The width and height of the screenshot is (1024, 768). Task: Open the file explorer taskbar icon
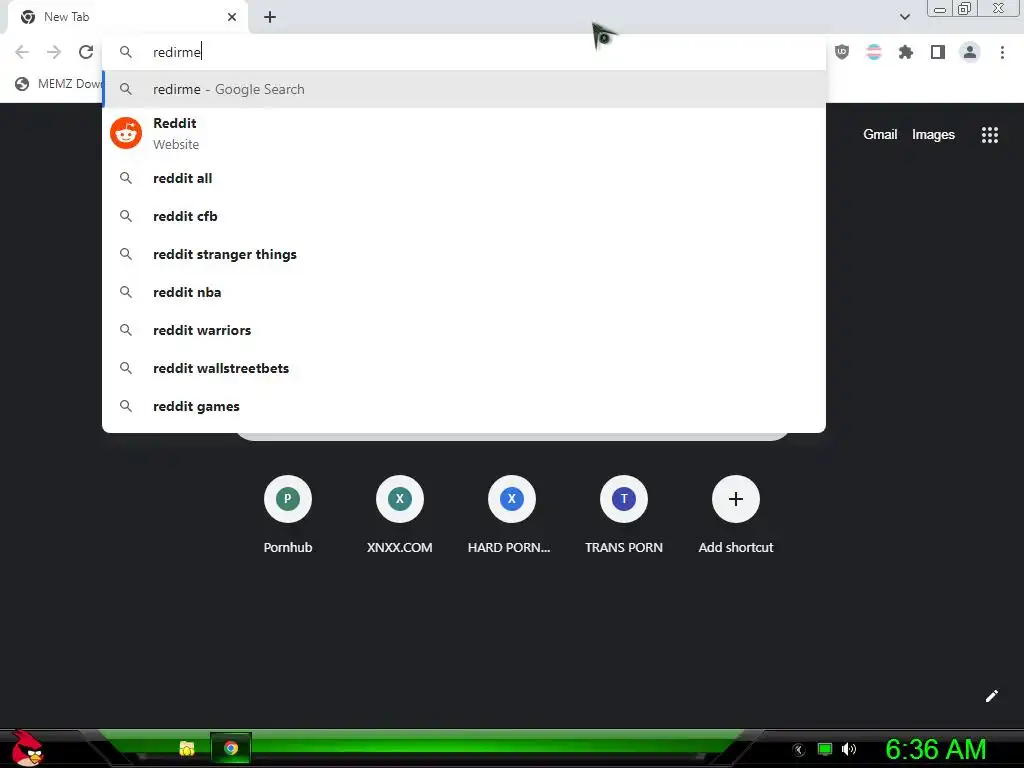pyautogui.click(x=187, y=748)
